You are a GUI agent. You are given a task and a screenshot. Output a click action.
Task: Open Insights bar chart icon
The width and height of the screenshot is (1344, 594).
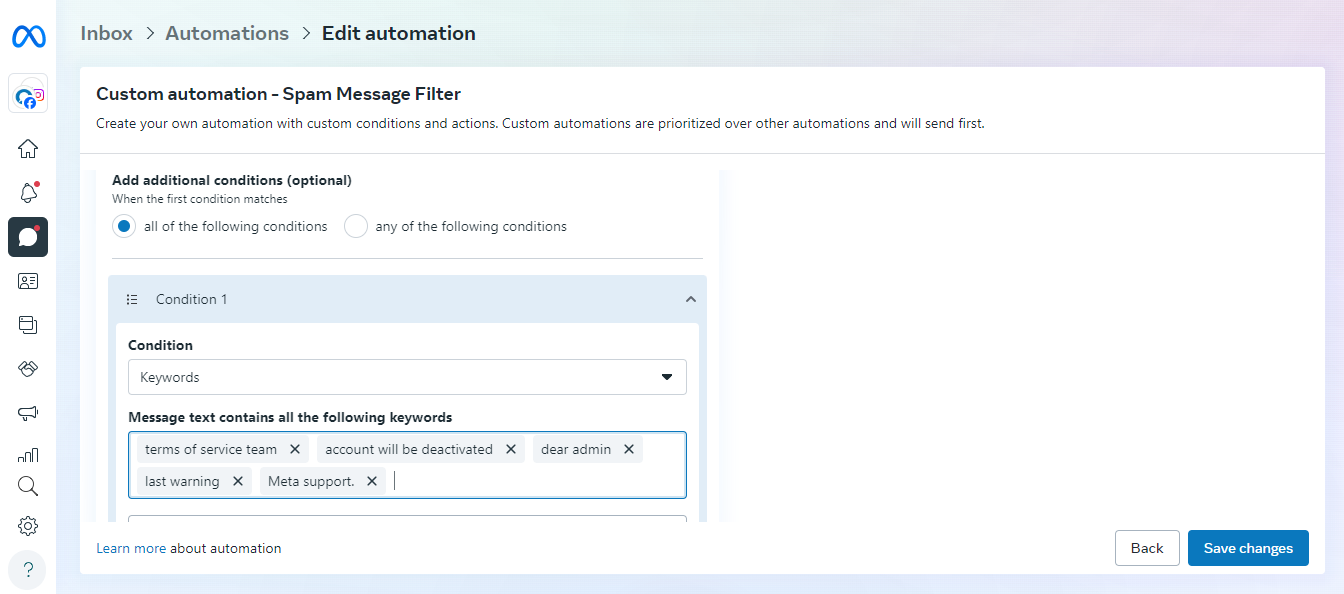28,455
